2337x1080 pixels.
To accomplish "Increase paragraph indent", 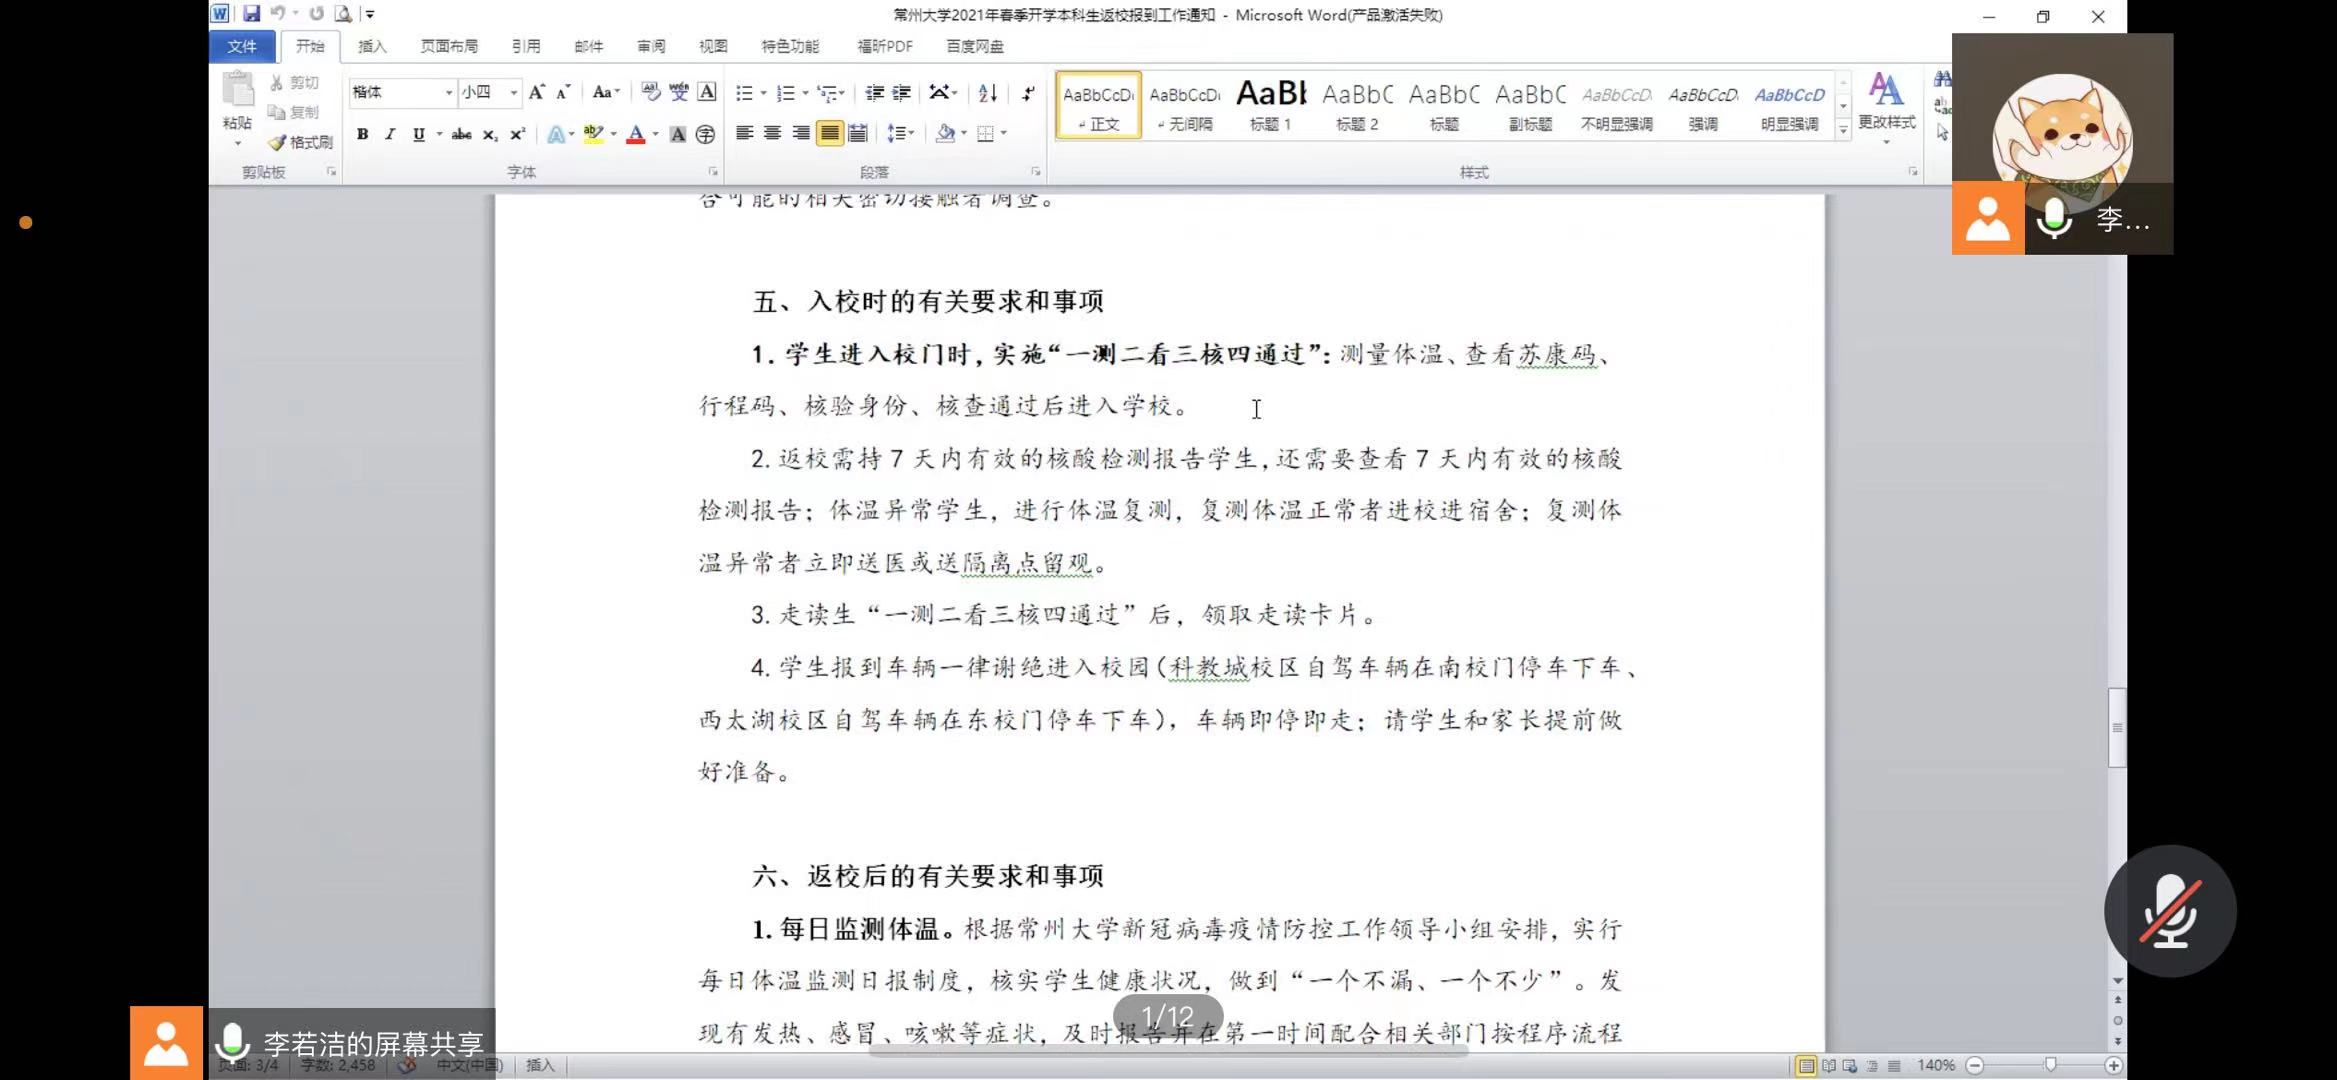I will [x=902, y=92].
